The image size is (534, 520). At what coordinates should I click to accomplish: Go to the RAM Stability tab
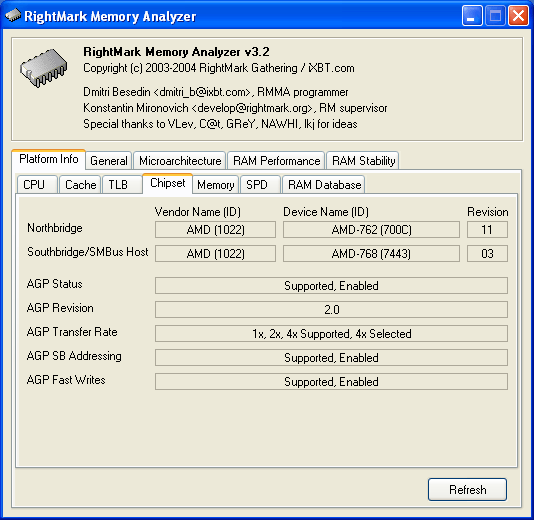click(x=363, y=160)
